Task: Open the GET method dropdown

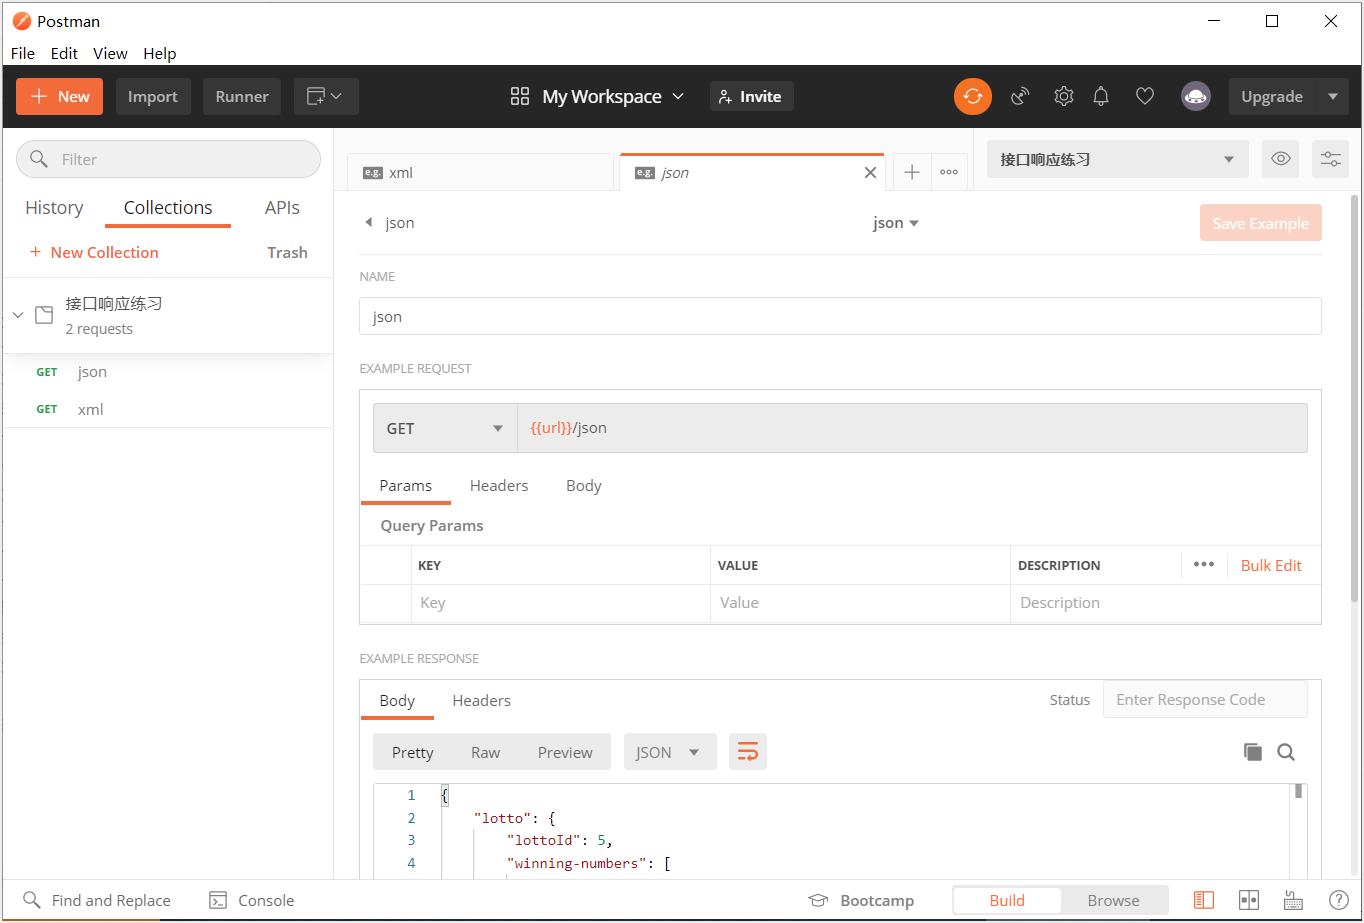Action: coord(445,428)
